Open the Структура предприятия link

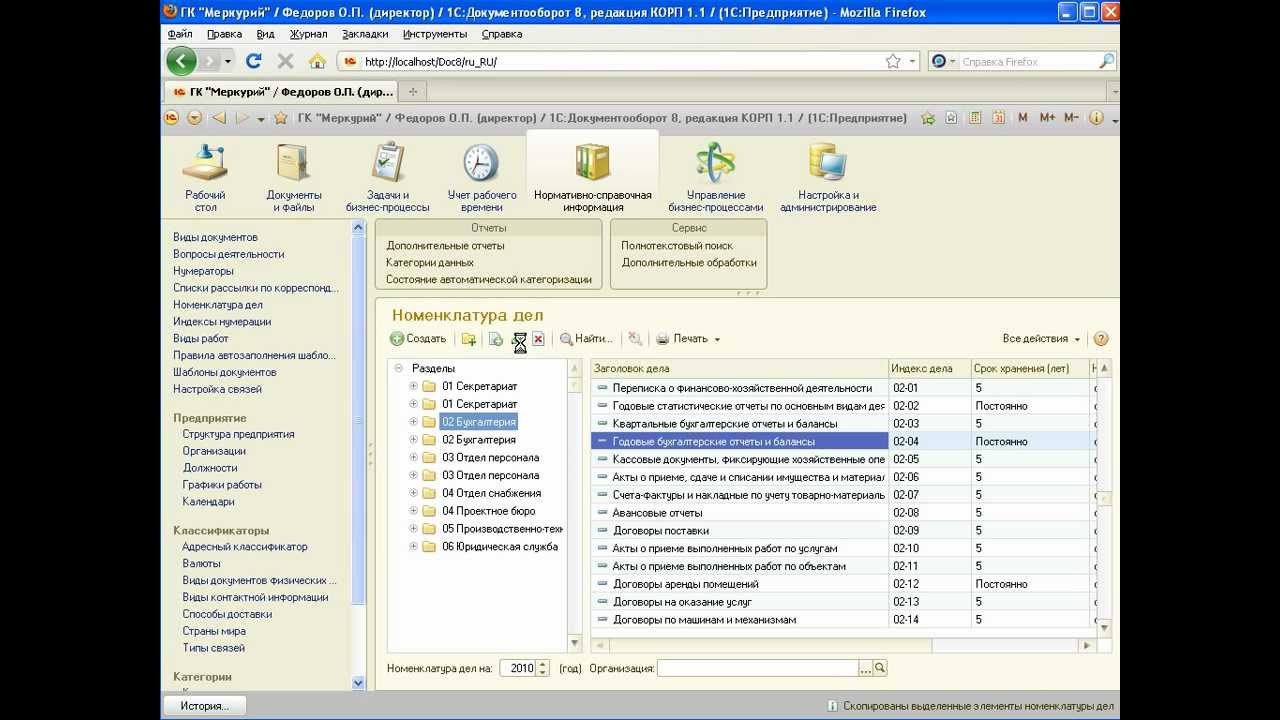point(238,434)
